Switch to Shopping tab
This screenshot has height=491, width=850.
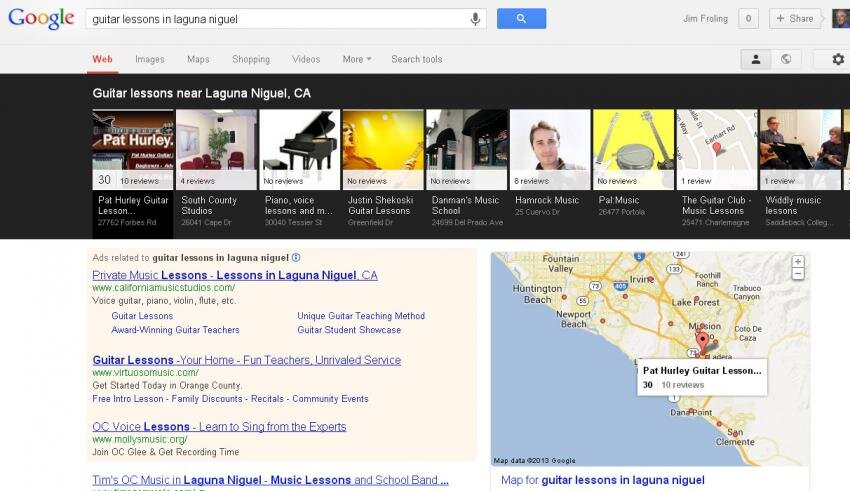coord(251,59)
